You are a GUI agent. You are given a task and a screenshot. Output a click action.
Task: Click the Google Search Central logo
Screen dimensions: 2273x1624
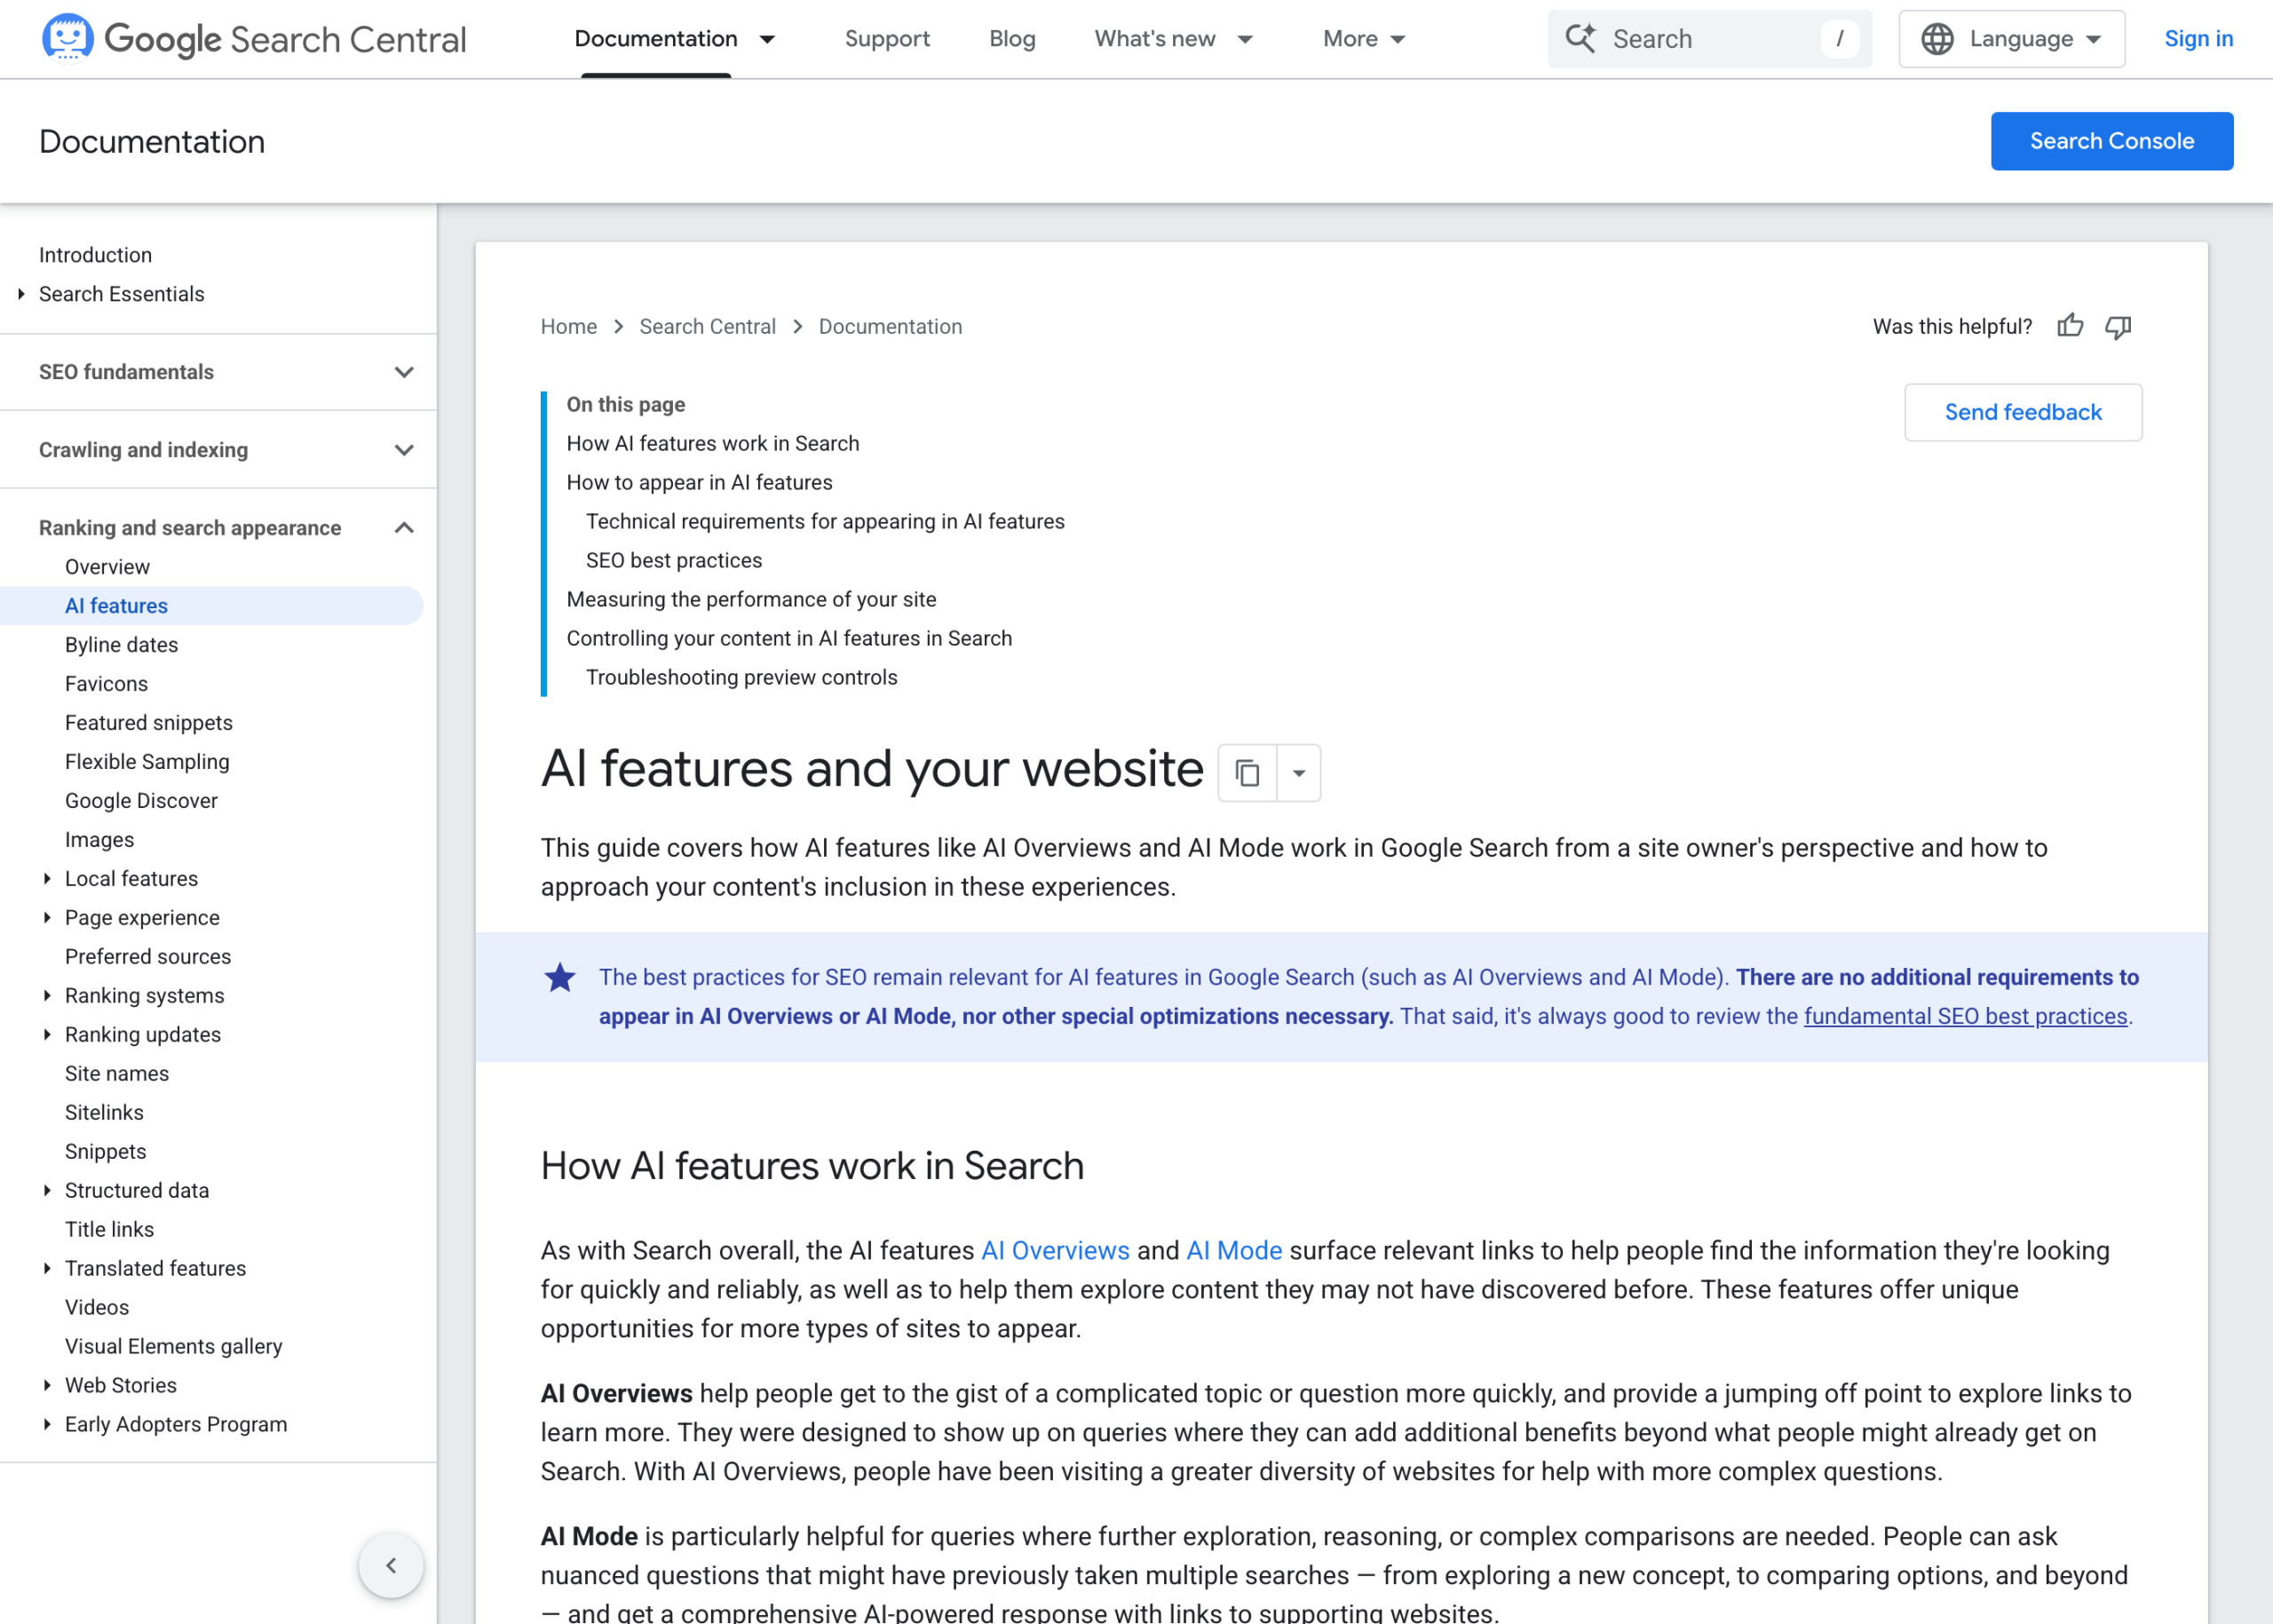pos(254,39)
